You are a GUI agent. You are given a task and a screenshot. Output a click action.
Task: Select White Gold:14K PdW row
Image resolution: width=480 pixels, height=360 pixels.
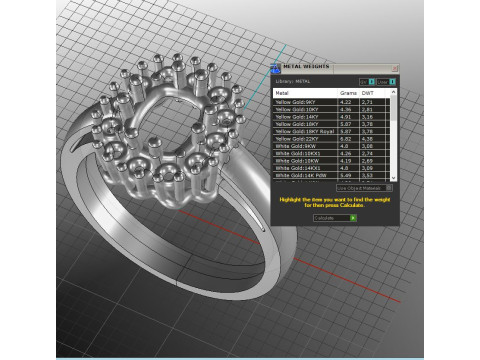(331, 175)
